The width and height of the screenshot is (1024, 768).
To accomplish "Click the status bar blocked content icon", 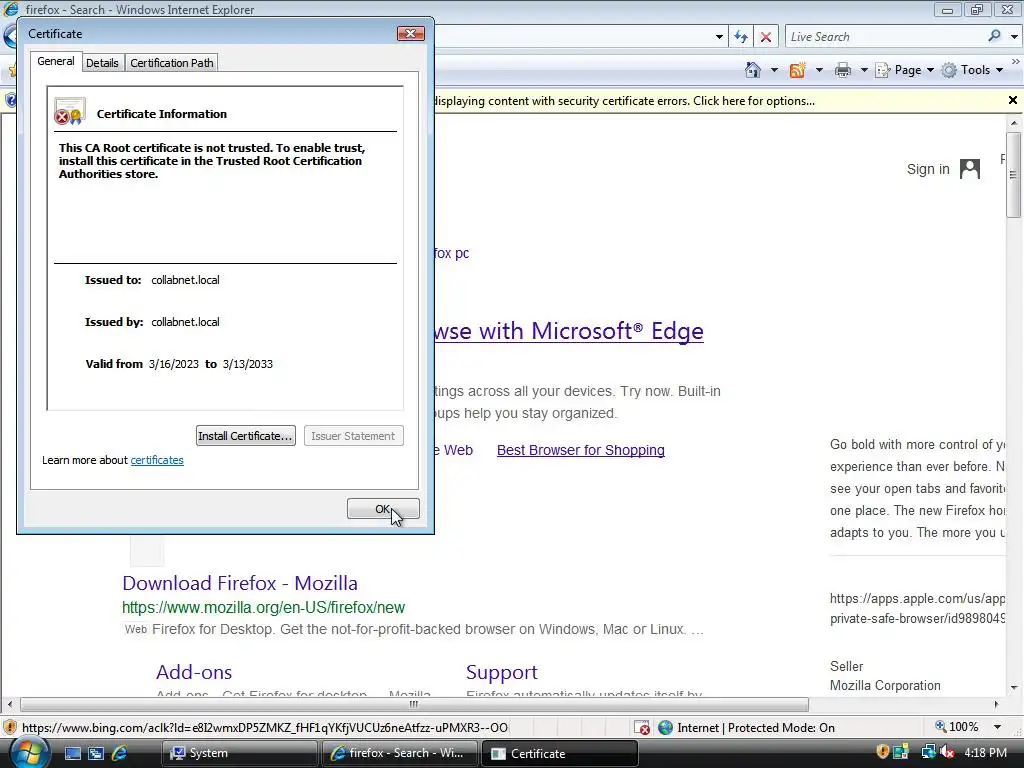I will tap(641, 728).
